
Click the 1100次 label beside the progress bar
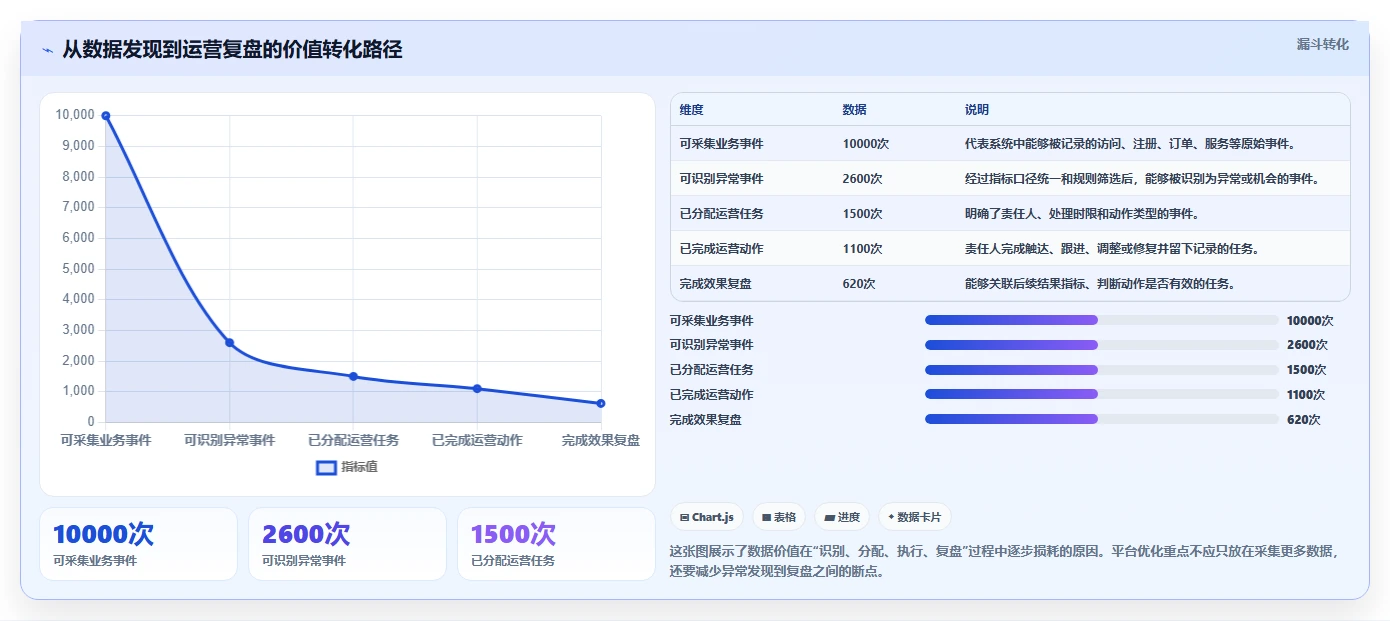[1306, 395]
